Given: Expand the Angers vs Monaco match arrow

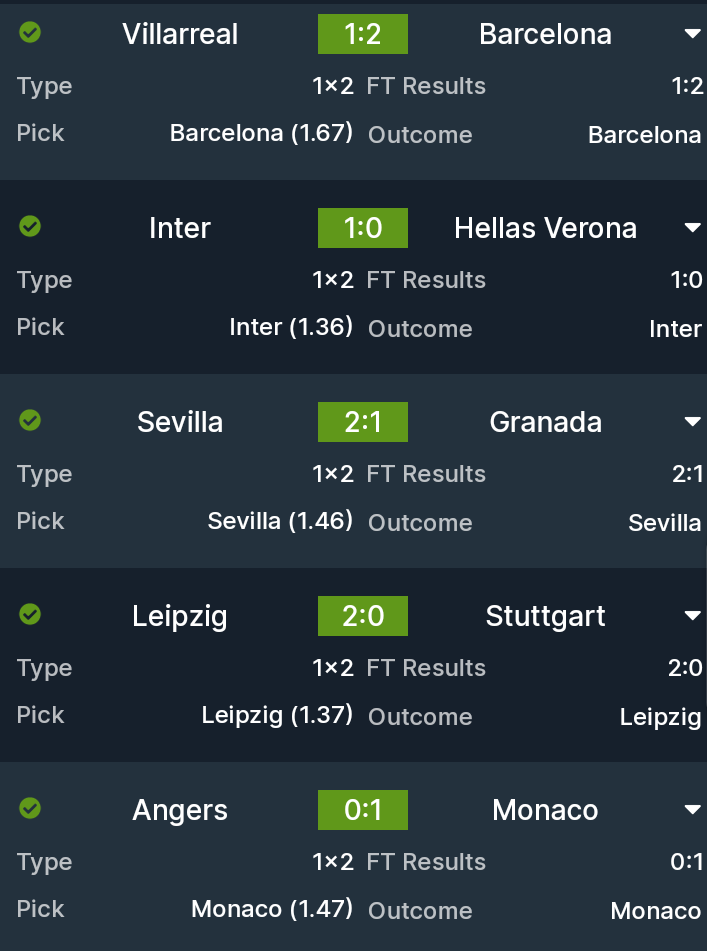Looking at the screenshot, I should [x=692, y=809].
